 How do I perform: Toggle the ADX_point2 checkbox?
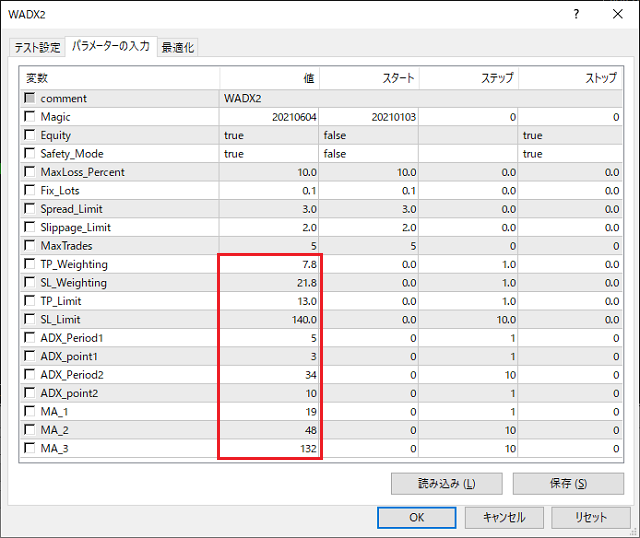[30, 393]
